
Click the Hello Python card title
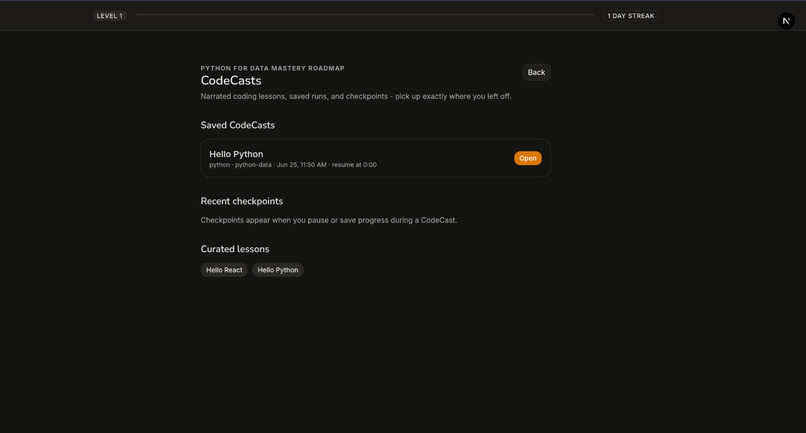pyautogui.click(x=236, y=154)
